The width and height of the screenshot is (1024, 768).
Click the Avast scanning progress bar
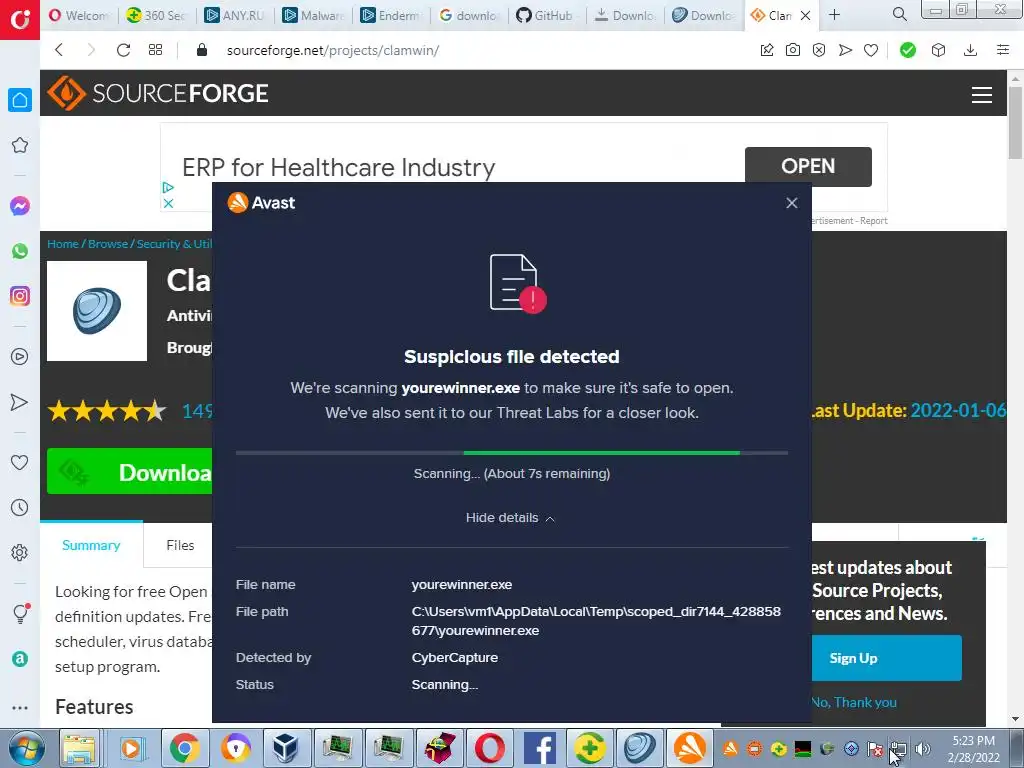pyautogui.click(x=511, y=453)
